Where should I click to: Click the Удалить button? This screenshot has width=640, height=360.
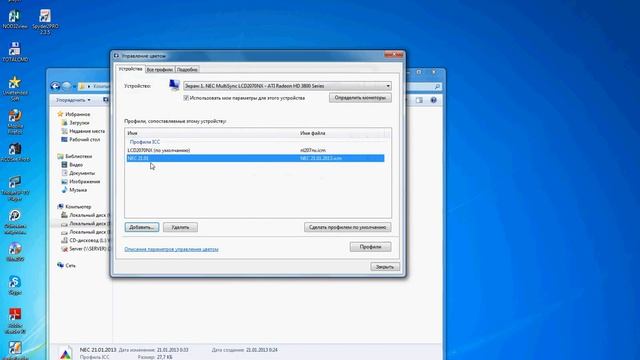[180, 227]
